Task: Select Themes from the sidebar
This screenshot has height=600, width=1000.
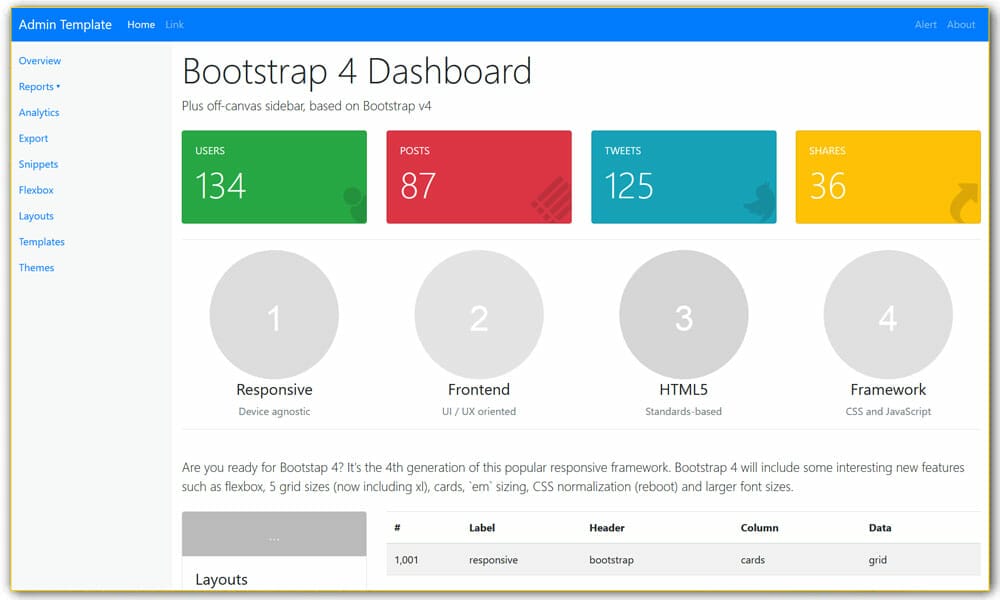Action: tap(36, 267)
